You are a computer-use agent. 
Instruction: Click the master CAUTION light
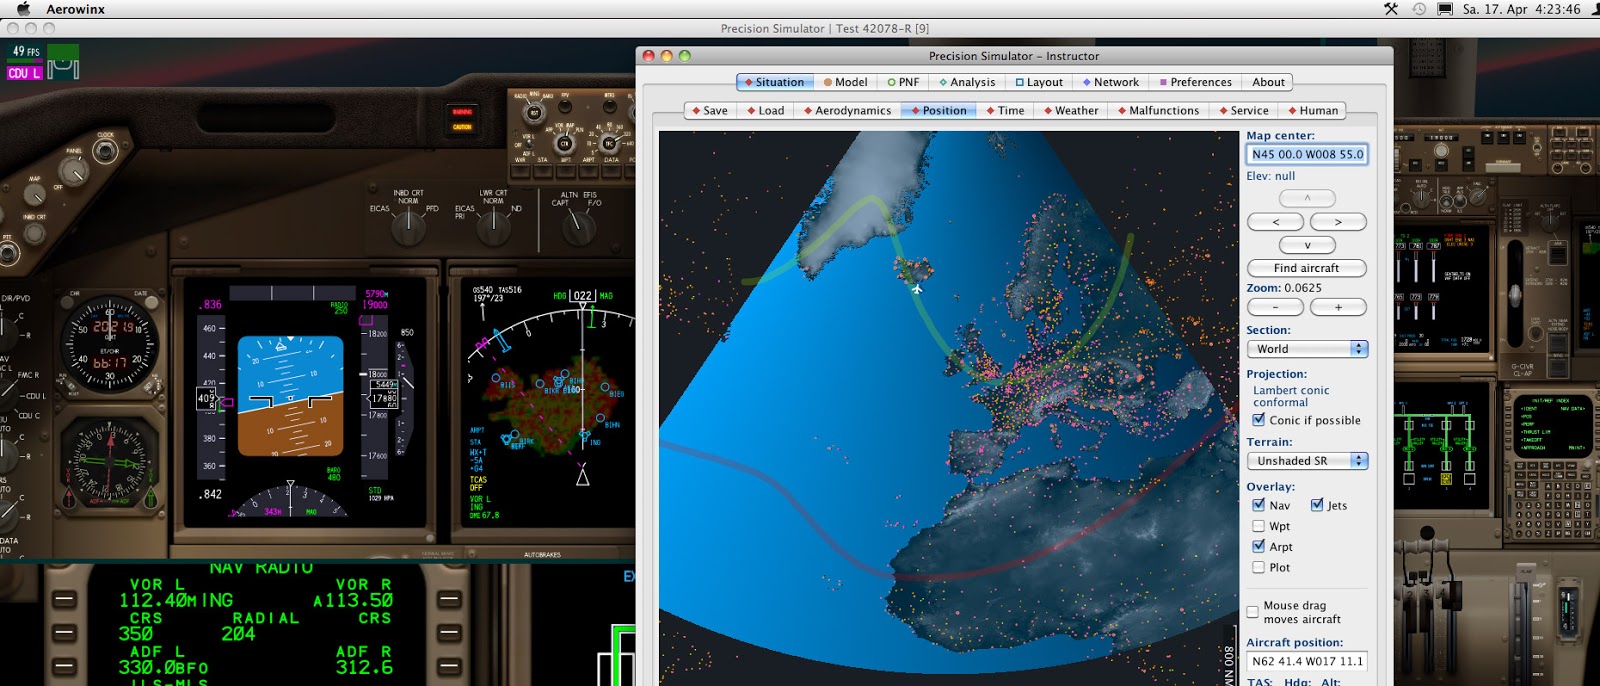pos(462,127)
